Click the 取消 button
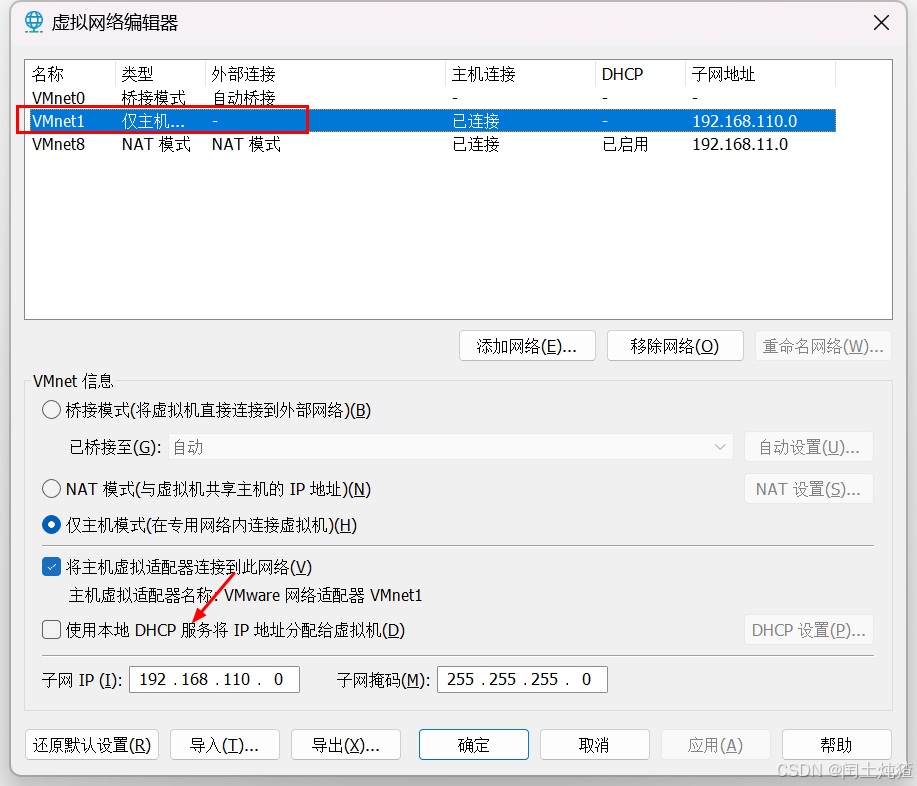 pos(595,744)
